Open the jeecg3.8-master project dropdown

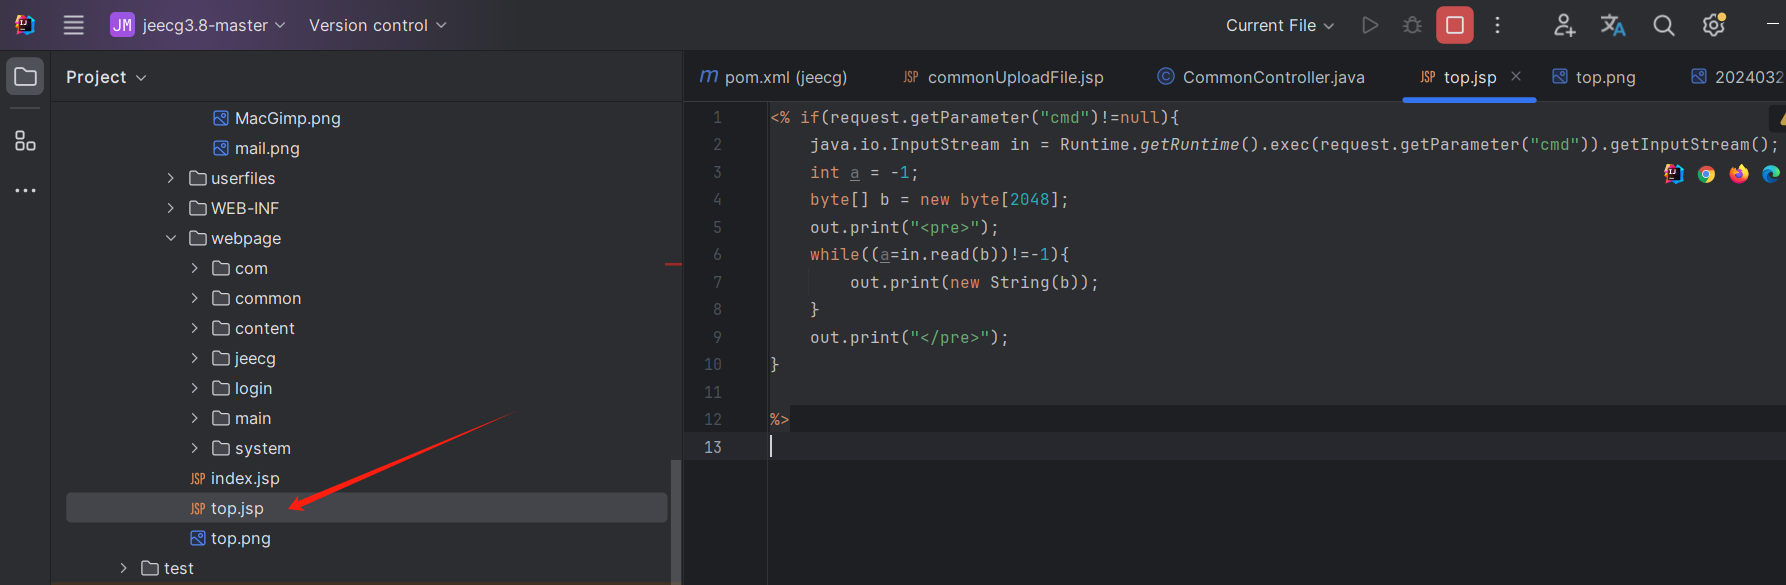pyautogui.click(x=198, y=25)
